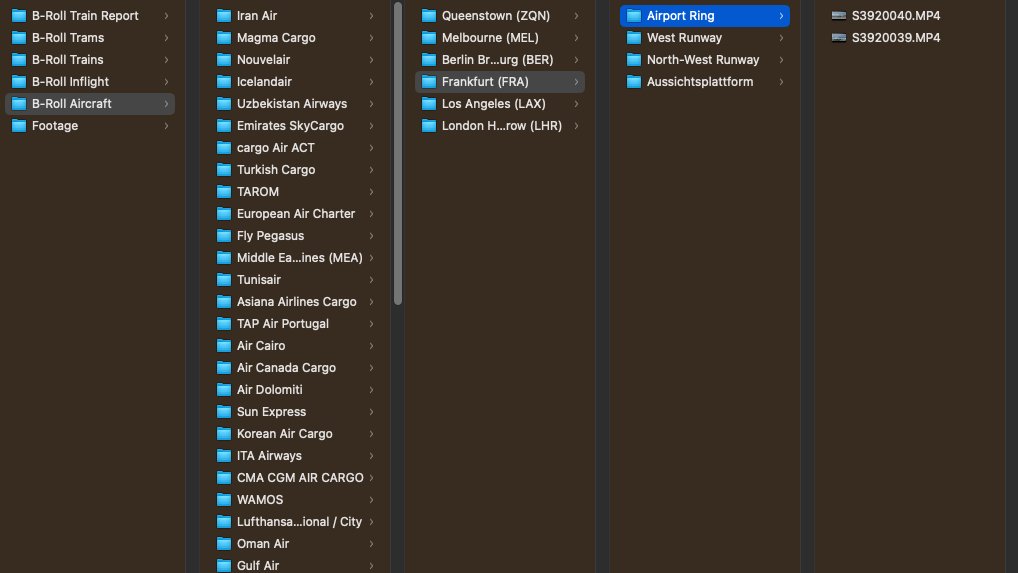Screen dimensions: 1018x573
Task: Click the Iran Air folder icon
Action: 224,16
